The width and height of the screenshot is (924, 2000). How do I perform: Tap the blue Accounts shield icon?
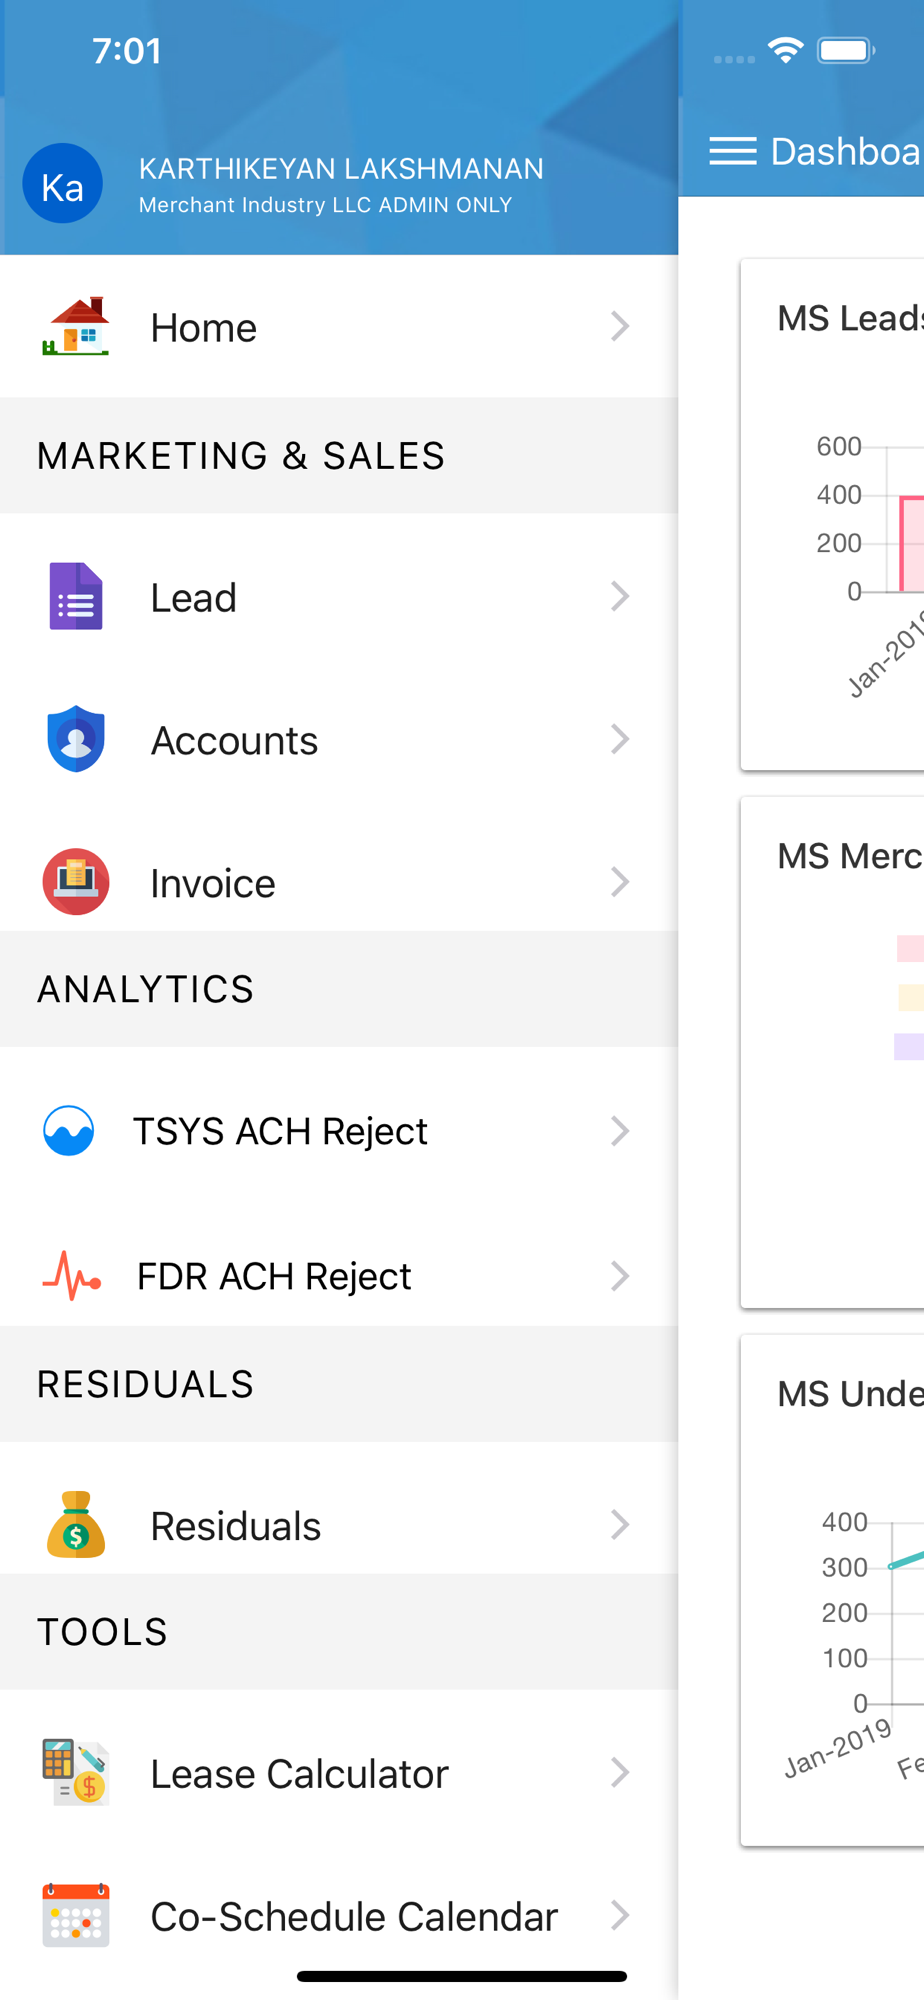pyautogui.click(x=76, y=740)
